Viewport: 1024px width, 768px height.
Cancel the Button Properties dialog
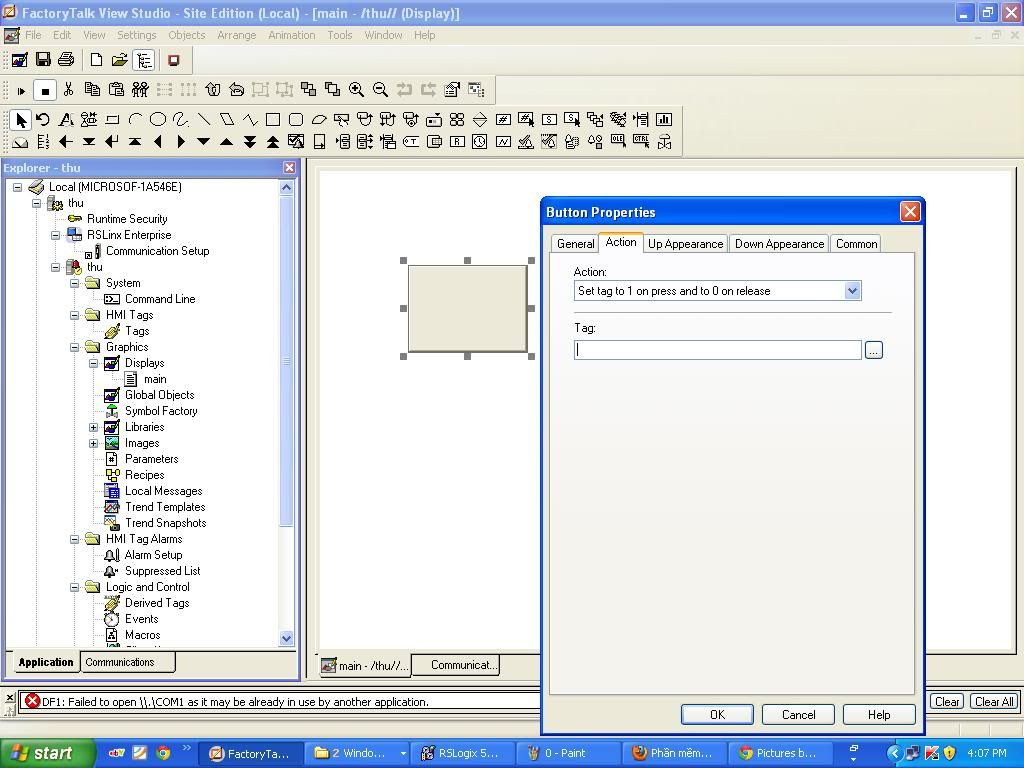click(x=798, y=714)
